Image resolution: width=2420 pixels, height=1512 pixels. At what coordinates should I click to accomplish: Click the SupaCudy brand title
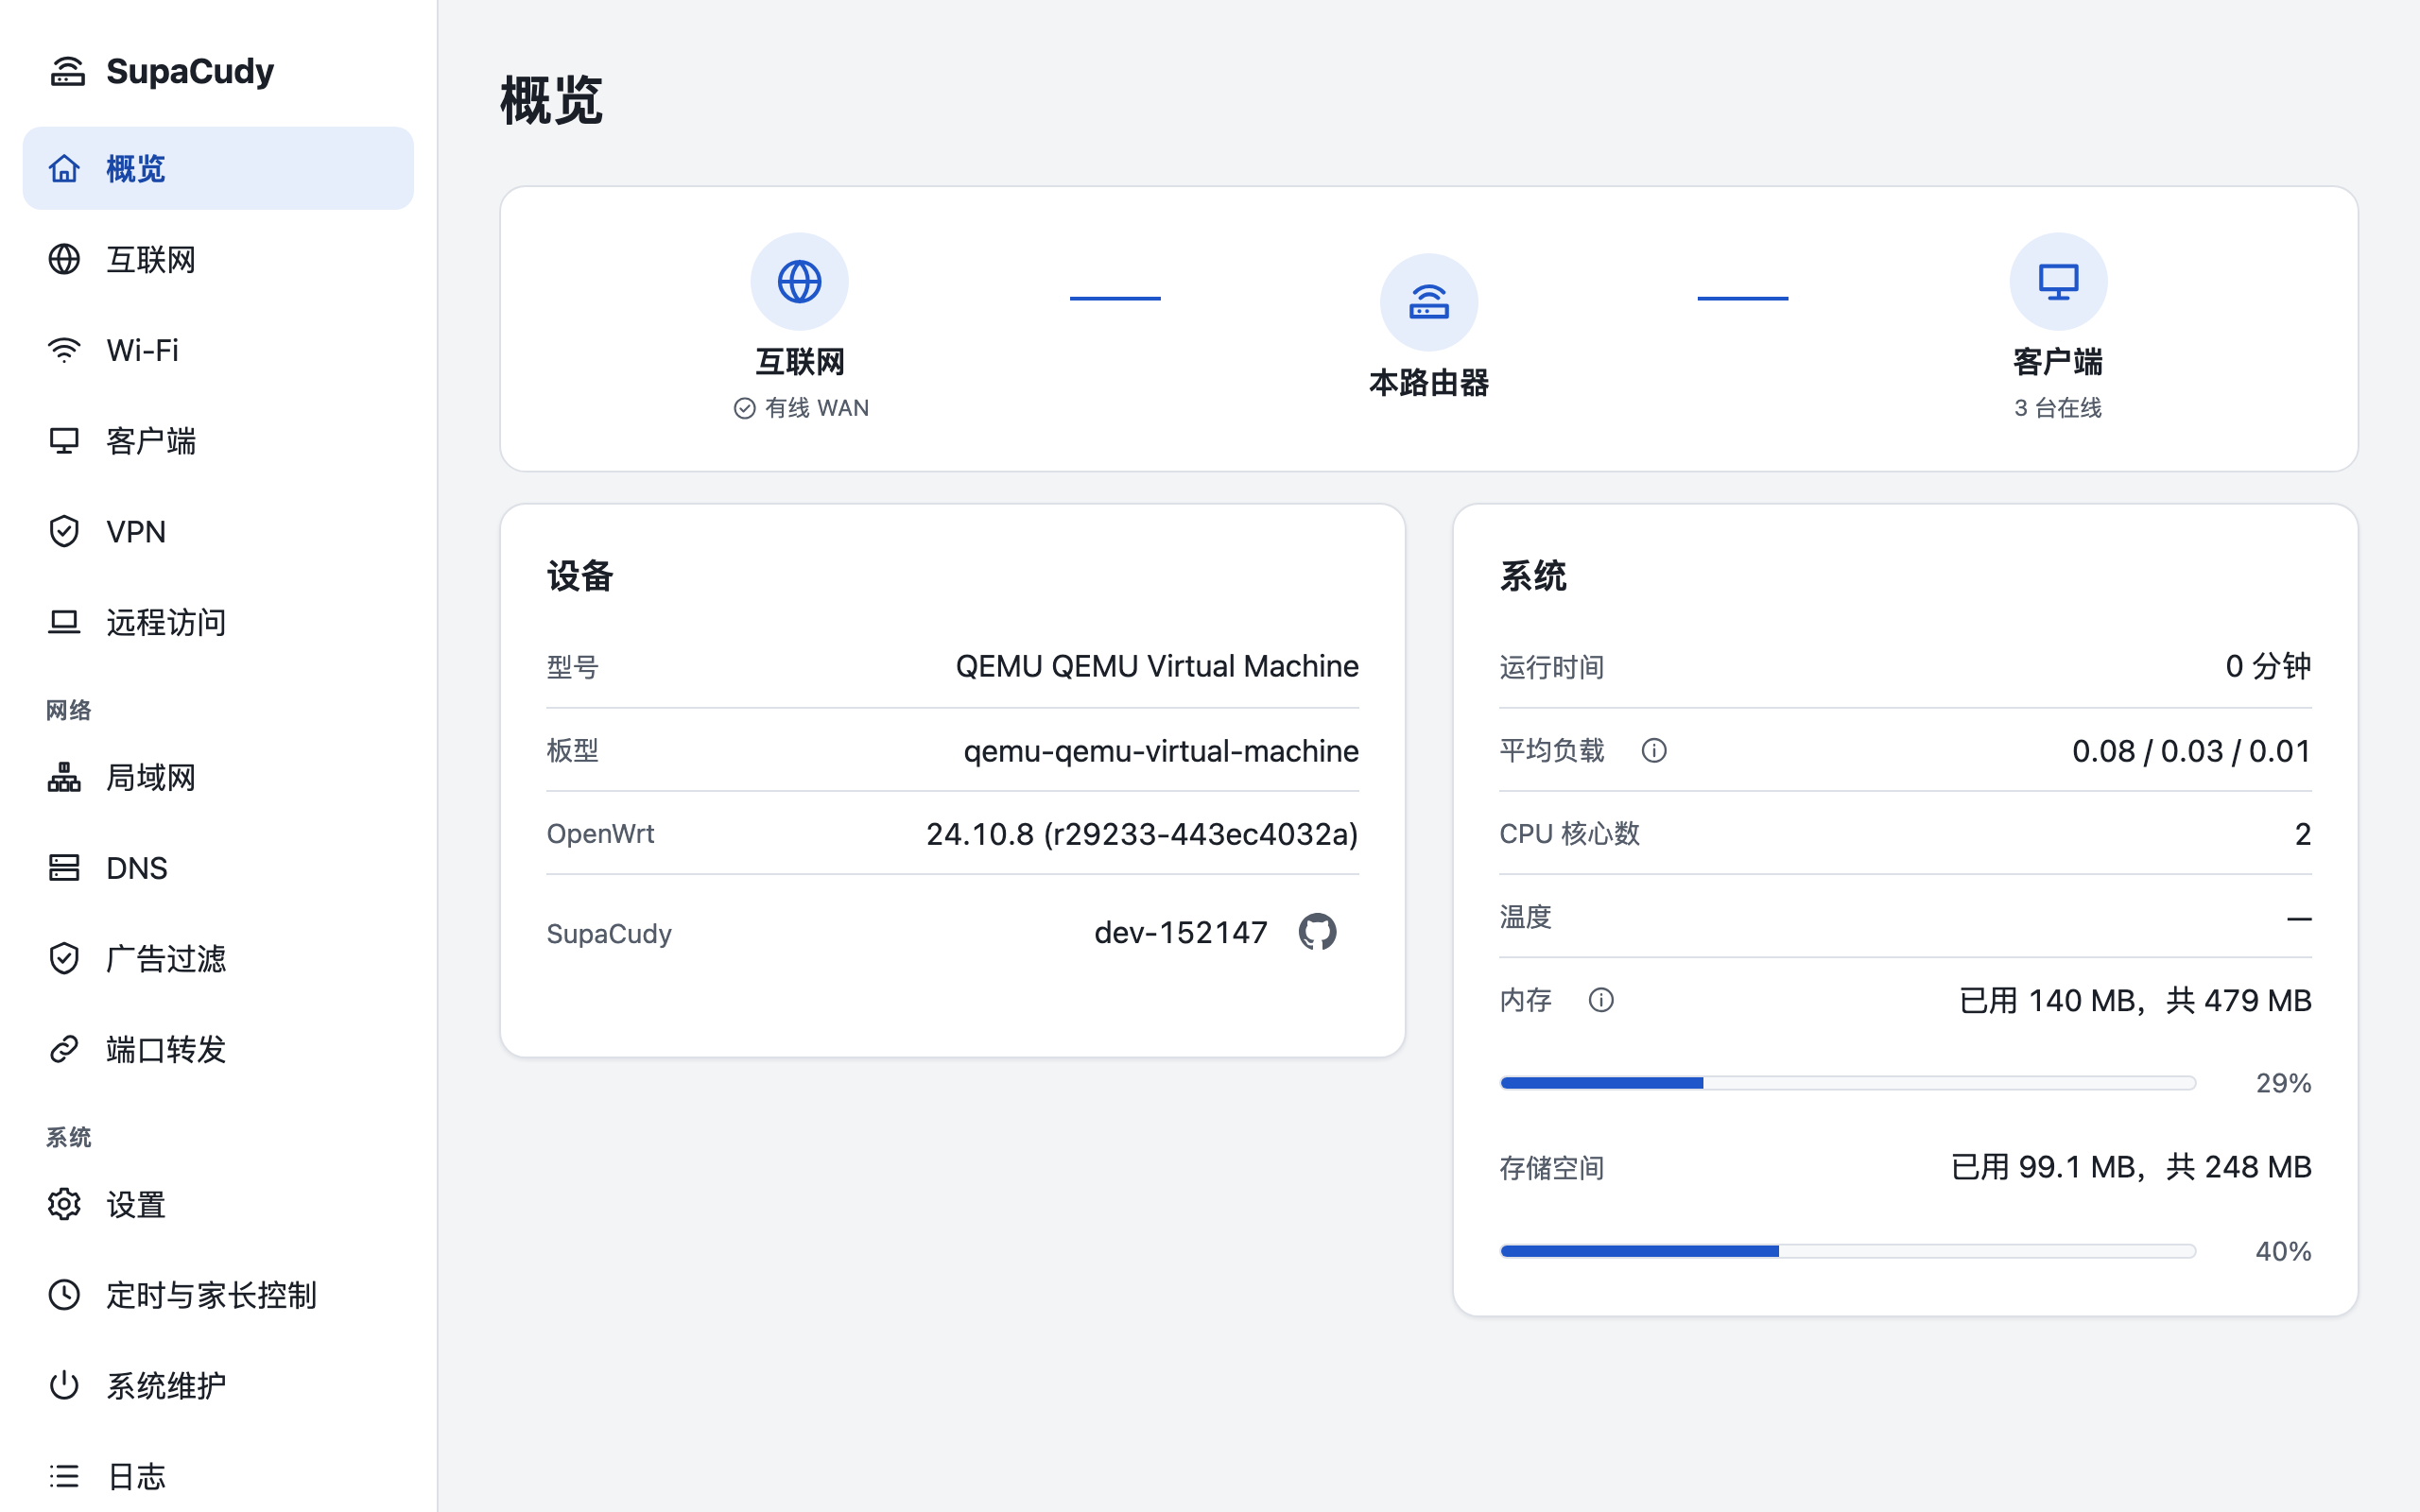(x=190, y=71)
